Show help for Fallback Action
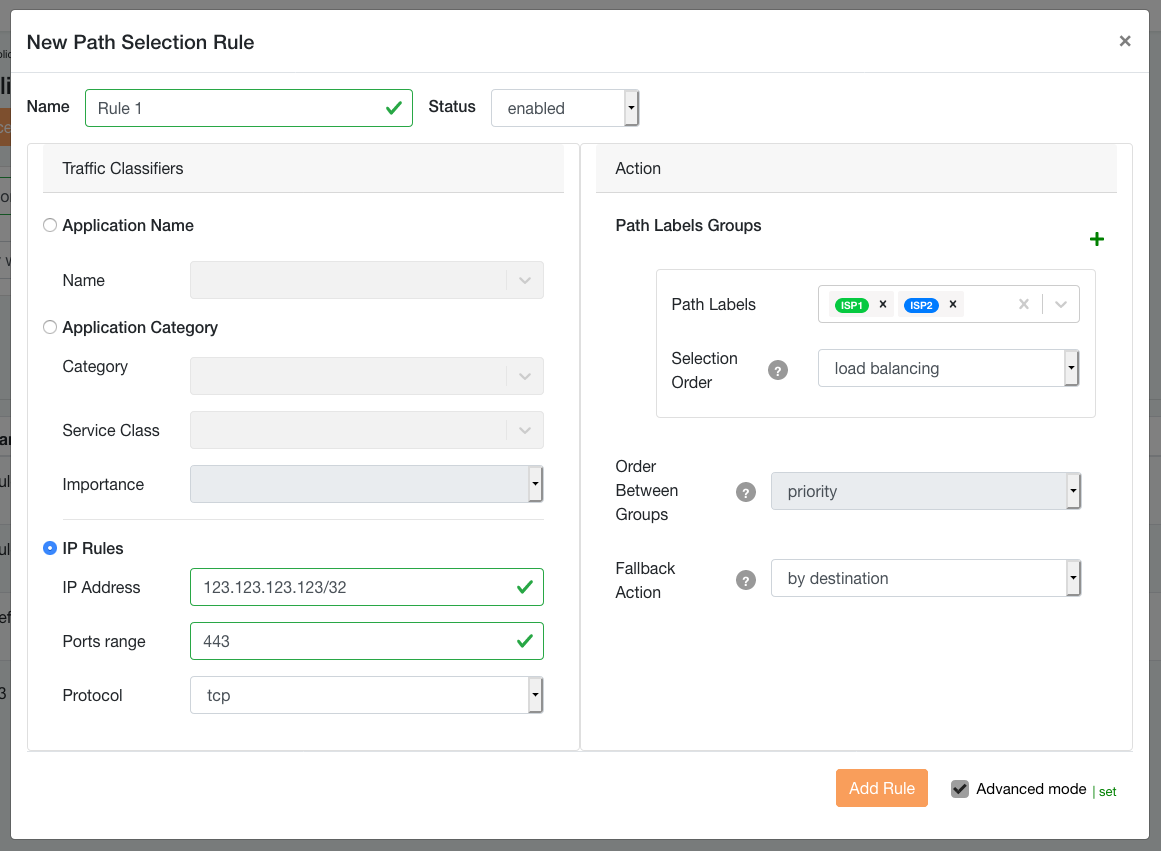 coord(745,580)
